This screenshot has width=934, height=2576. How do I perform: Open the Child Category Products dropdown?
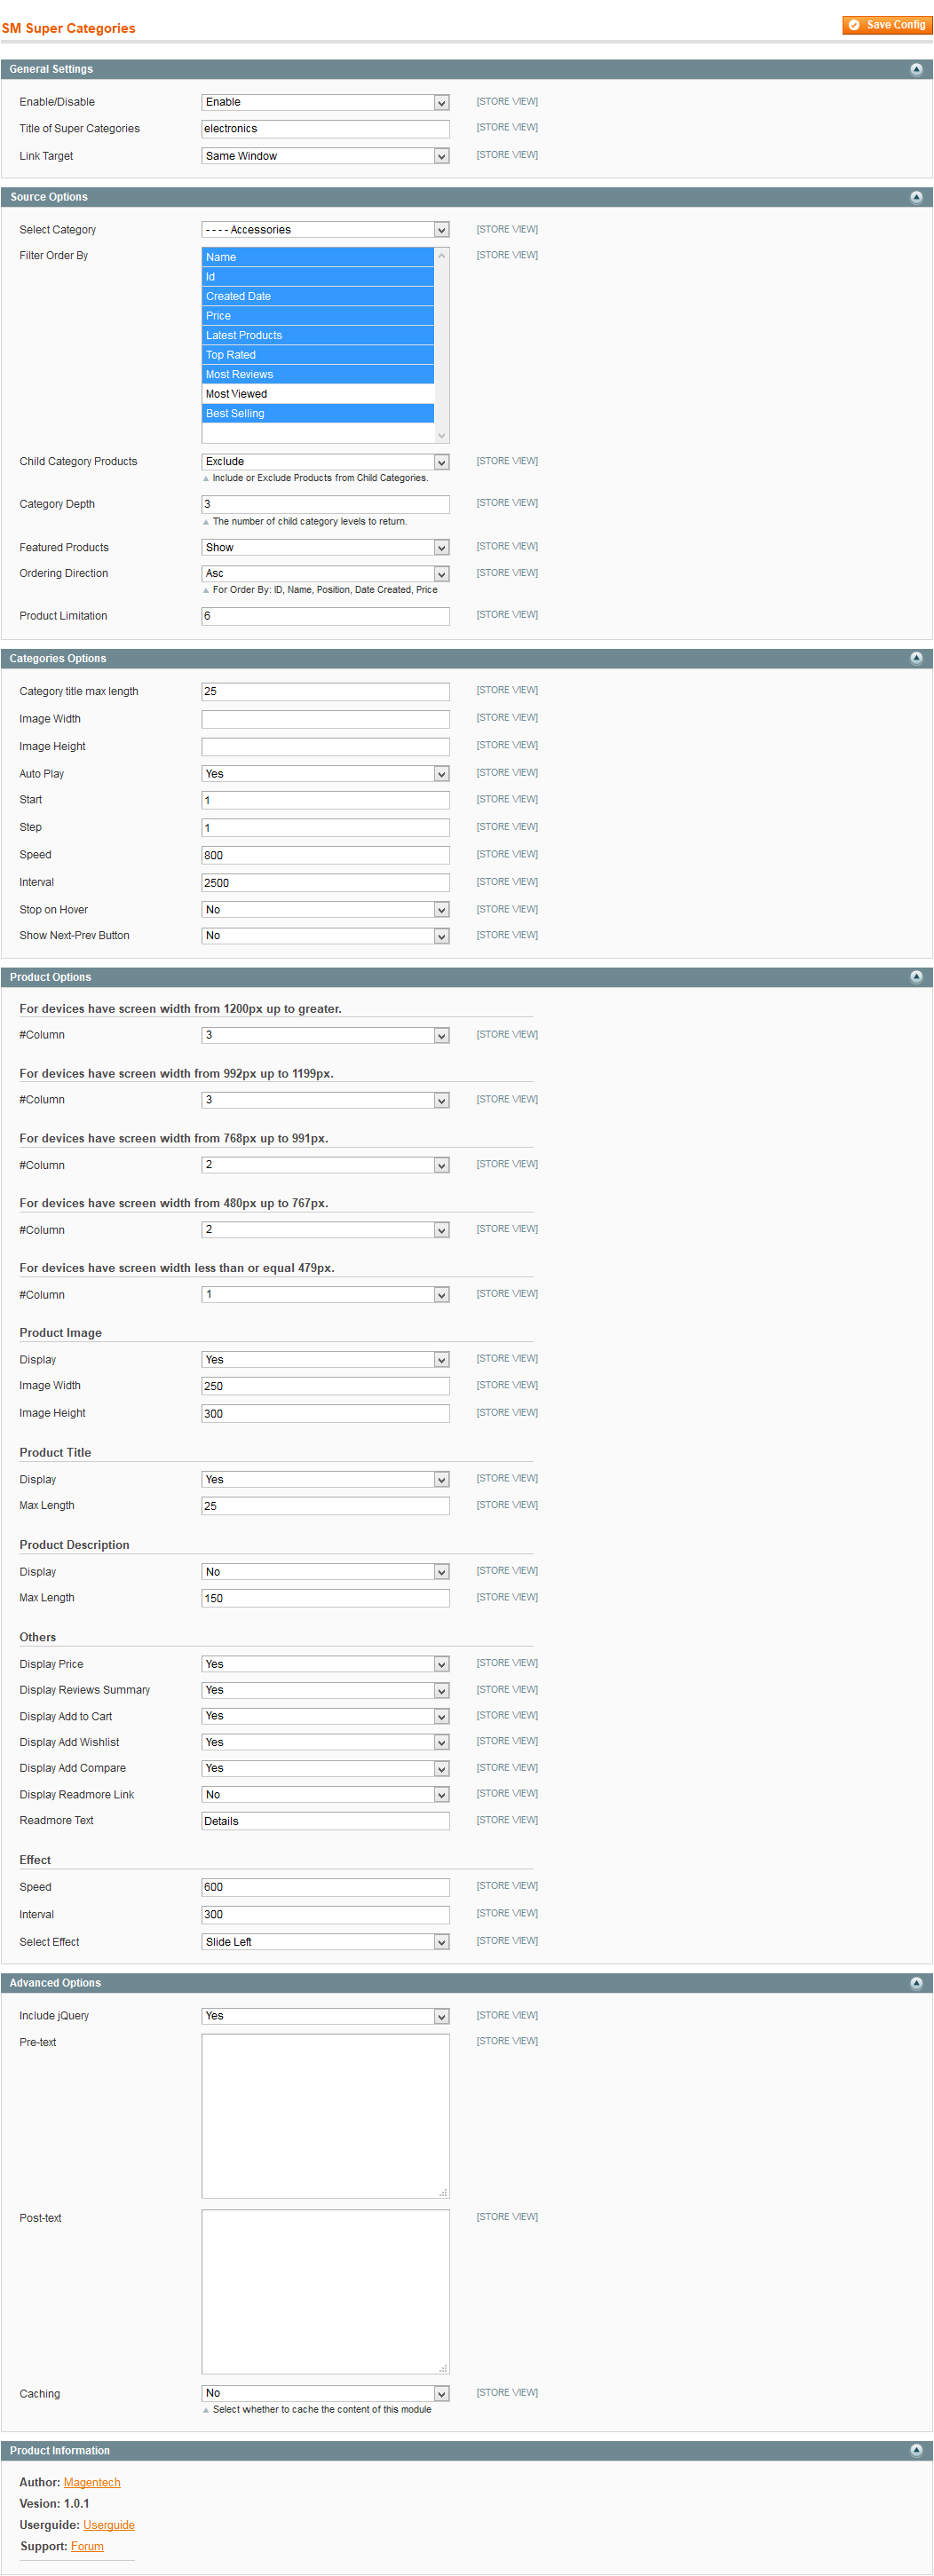coord(325,463)
